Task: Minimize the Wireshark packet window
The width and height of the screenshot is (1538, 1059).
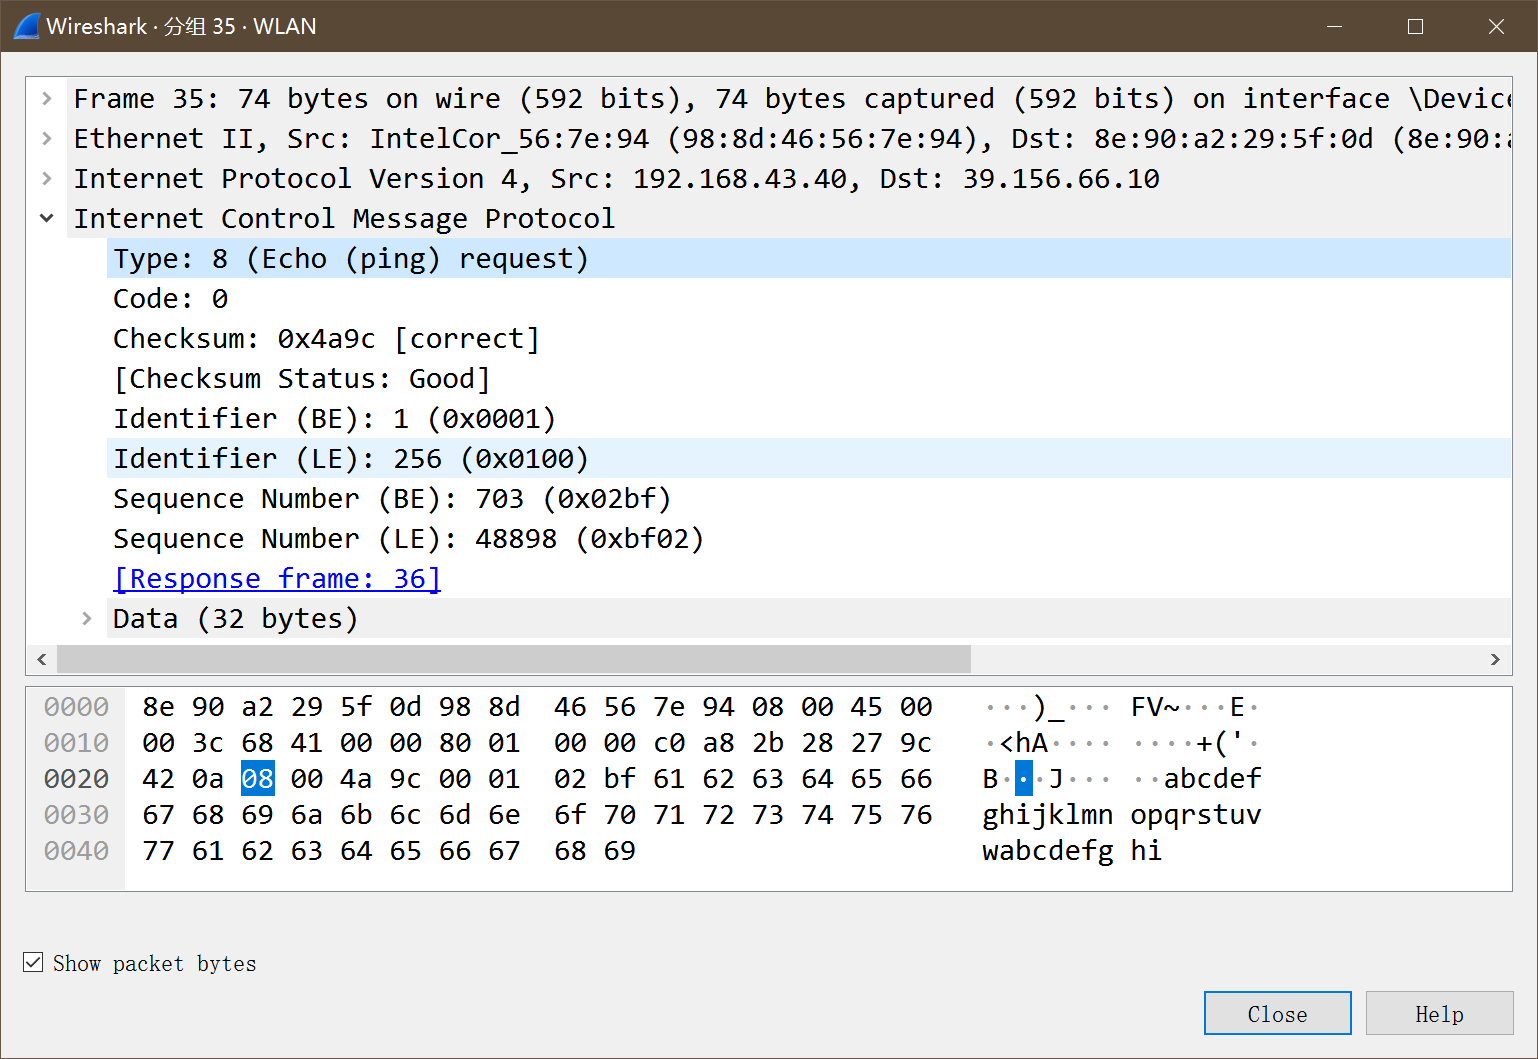Action: tap(1334, 26)
